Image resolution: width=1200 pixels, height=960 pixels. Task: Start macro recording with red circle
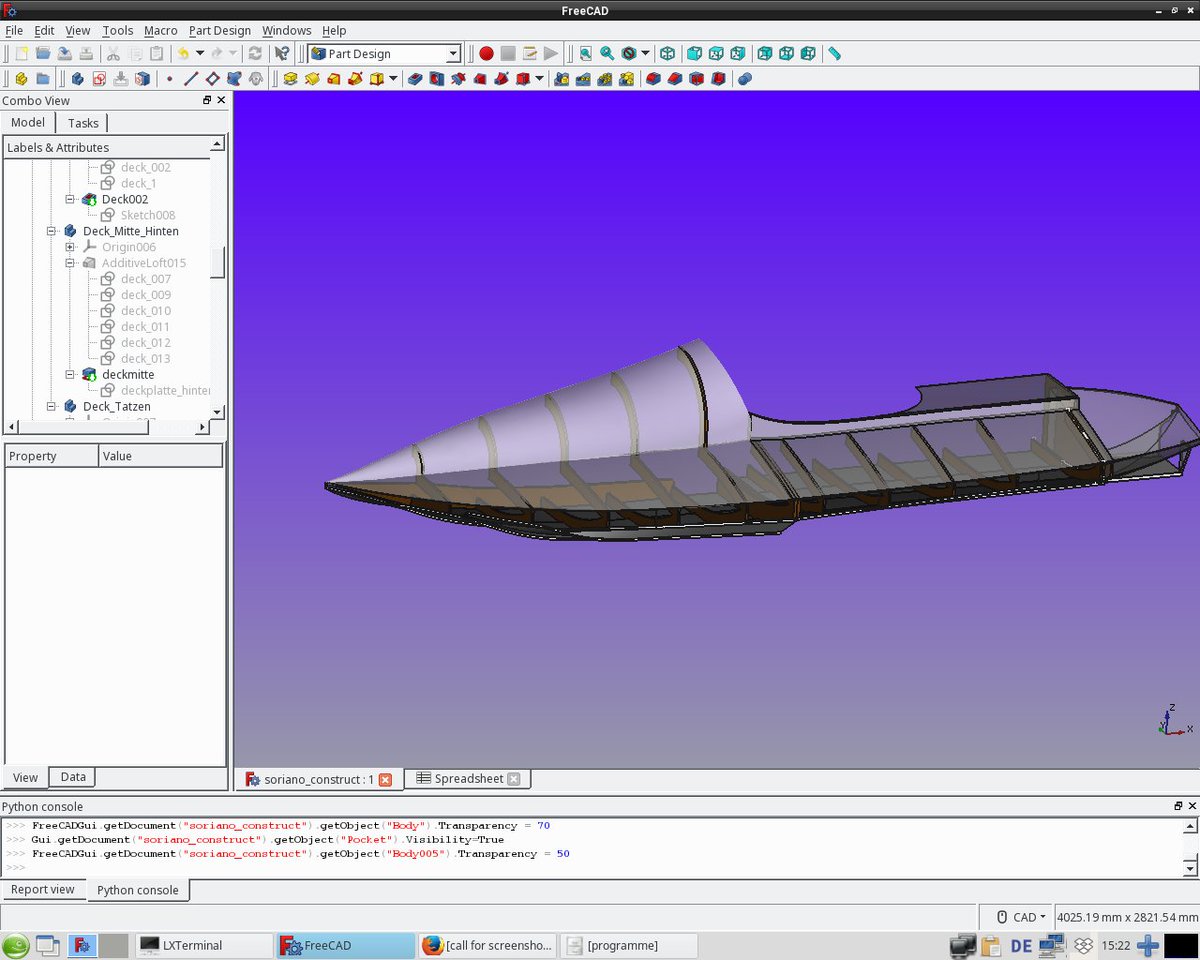click(x=486, y=53)
